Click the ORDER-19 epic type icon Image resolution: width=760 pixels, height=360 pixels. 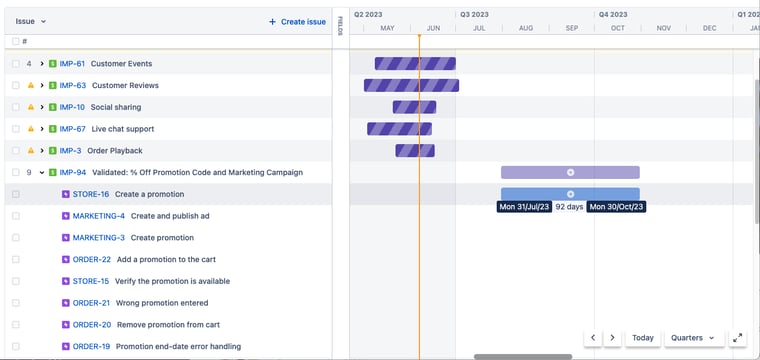coord(66,347)
